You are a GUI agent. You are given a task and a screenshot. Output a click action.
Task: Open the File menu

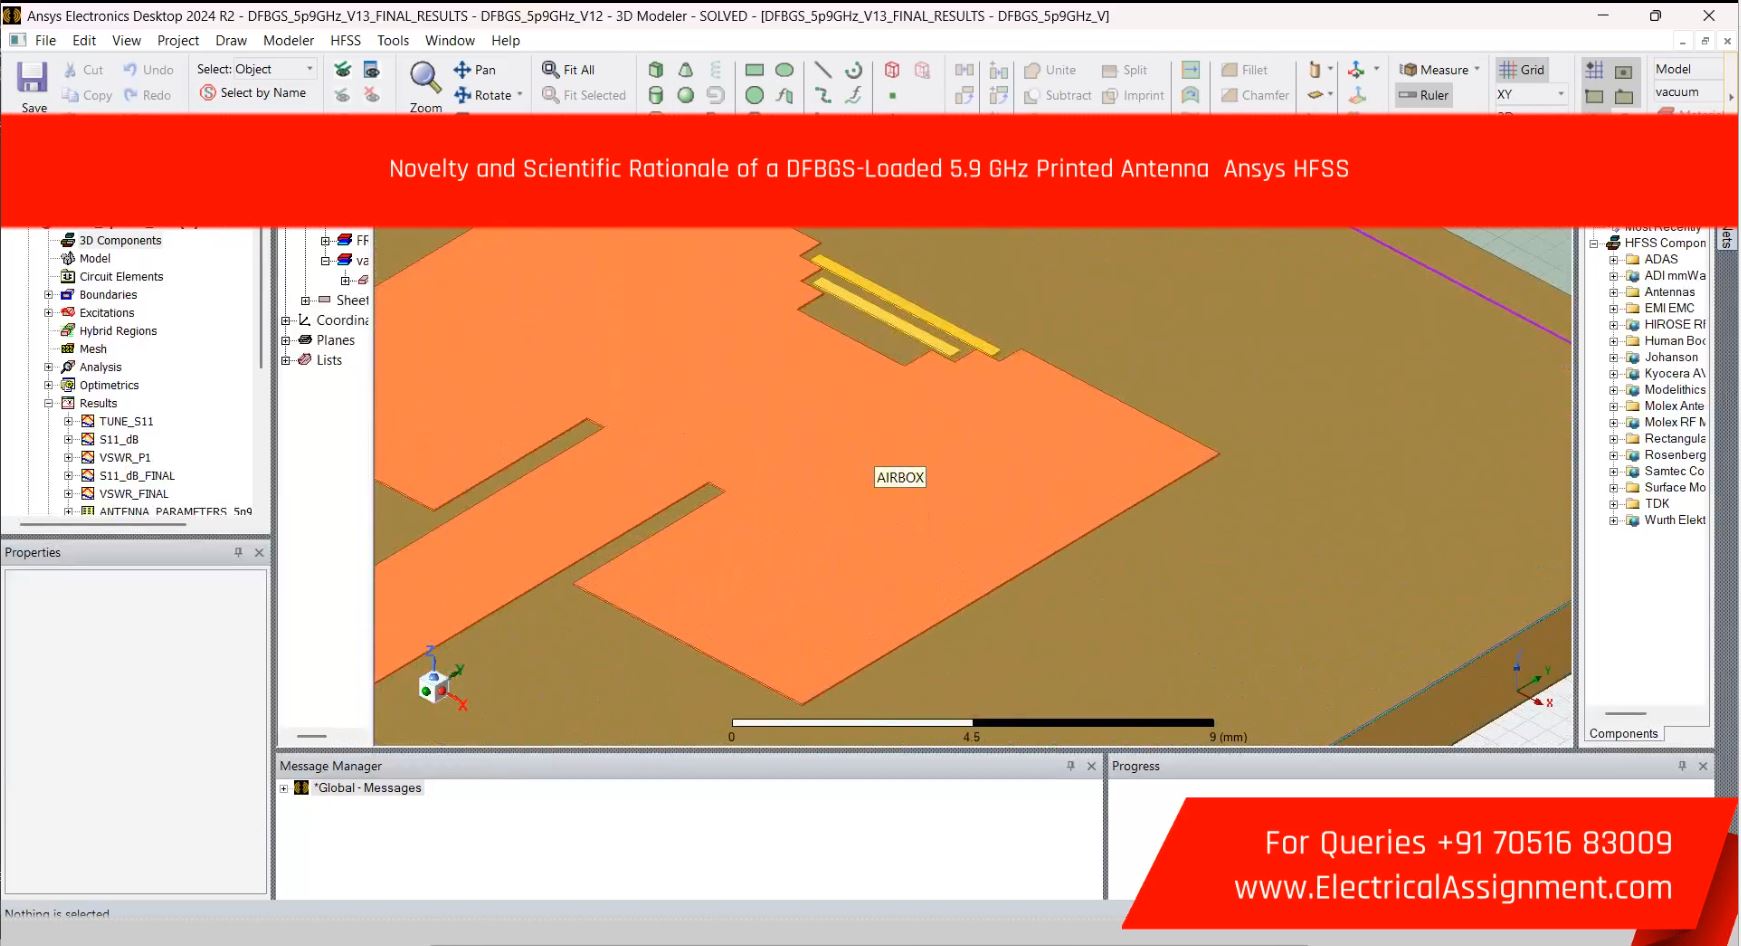pyautogui.click(x=45, y=40)
